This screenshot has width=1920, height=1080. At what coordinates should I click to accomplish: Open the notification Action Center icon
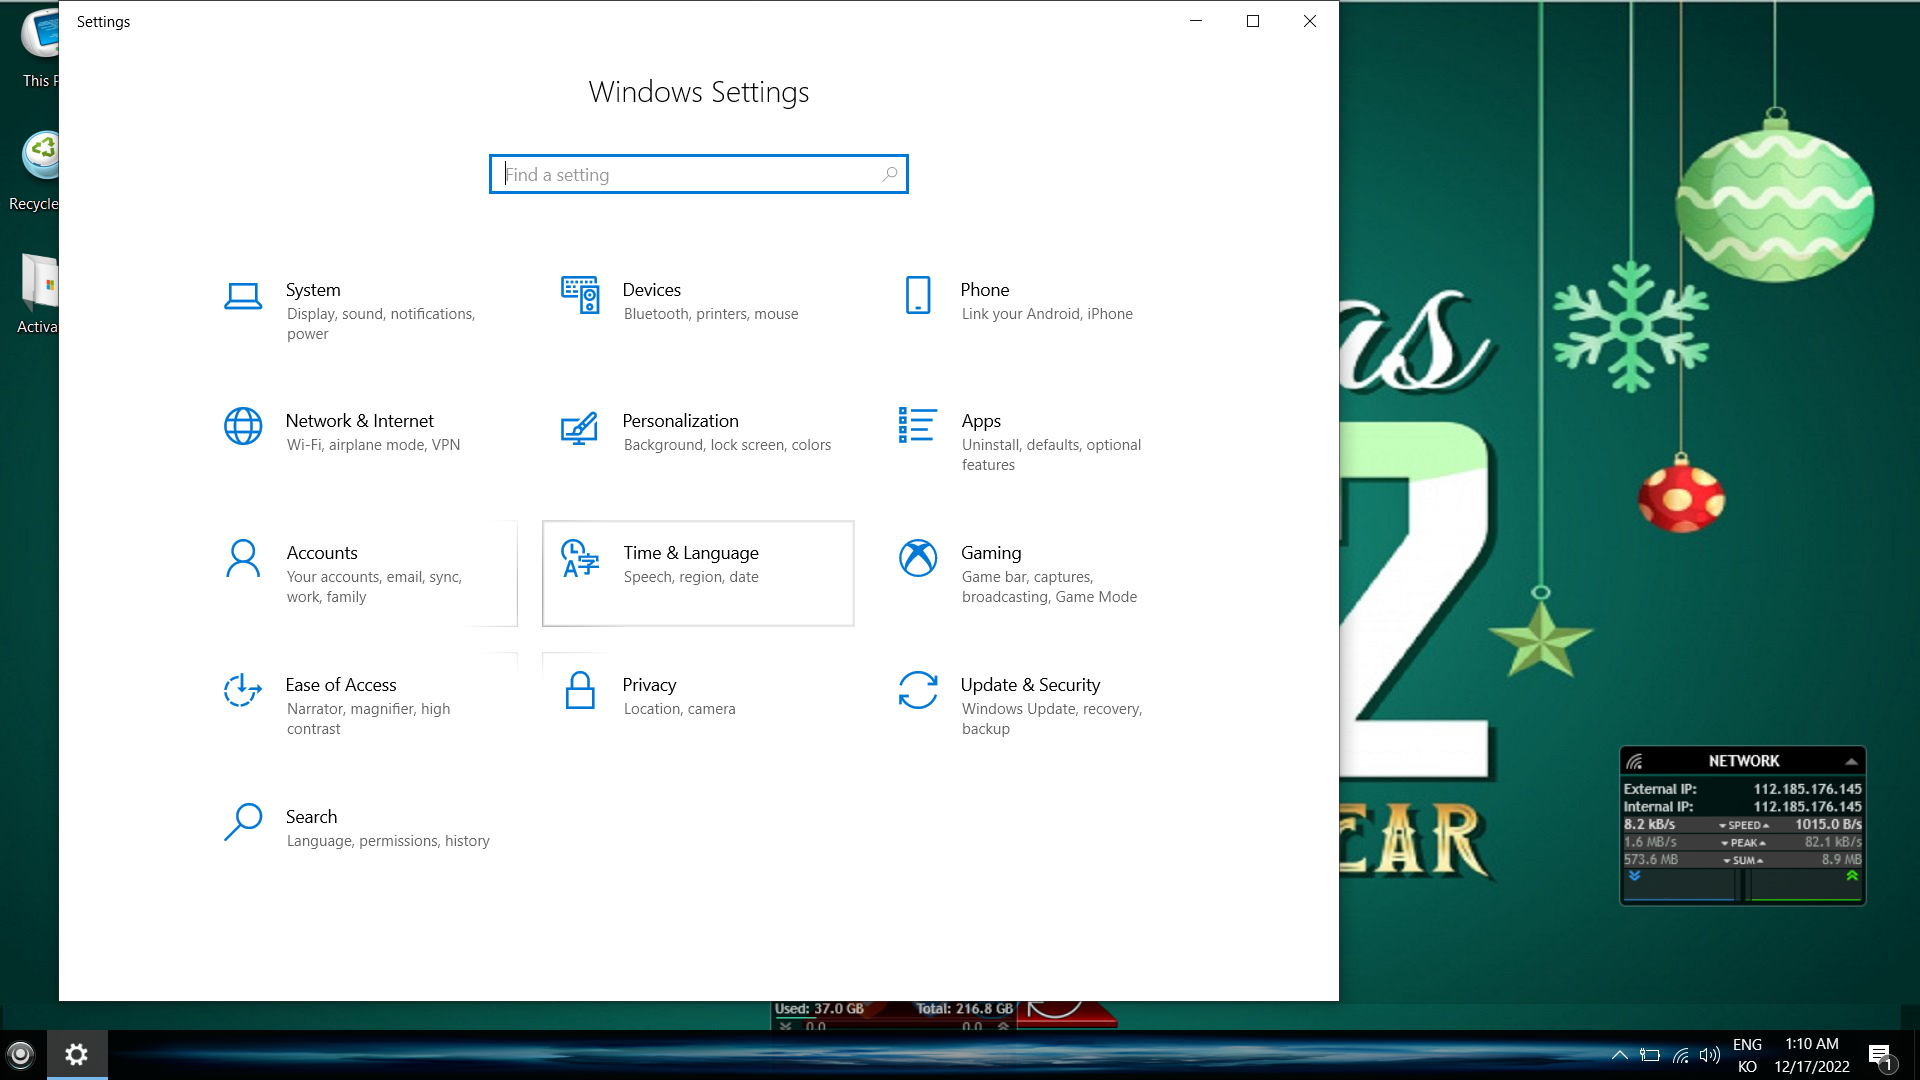click(x=1880, y=1056)
